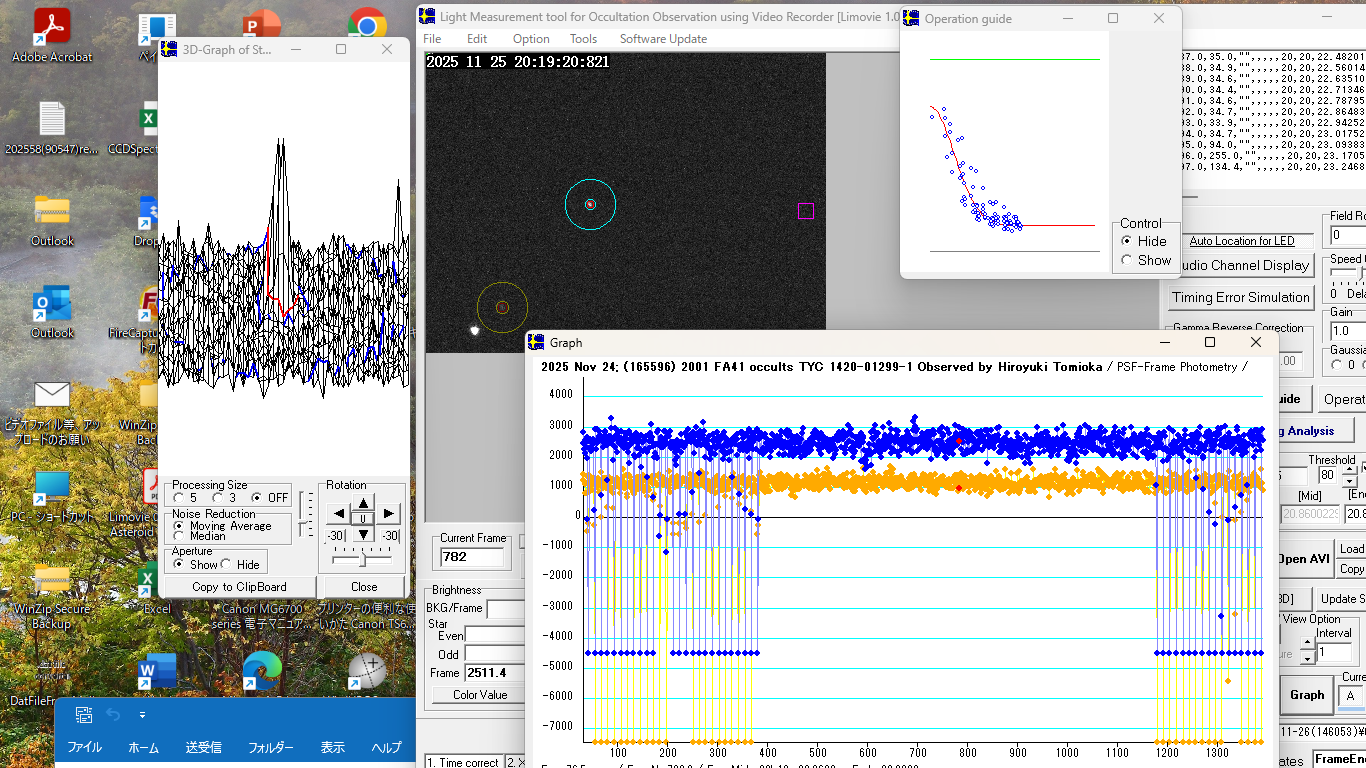Increase the Threshold value stepper

(x=1349, y=470)
